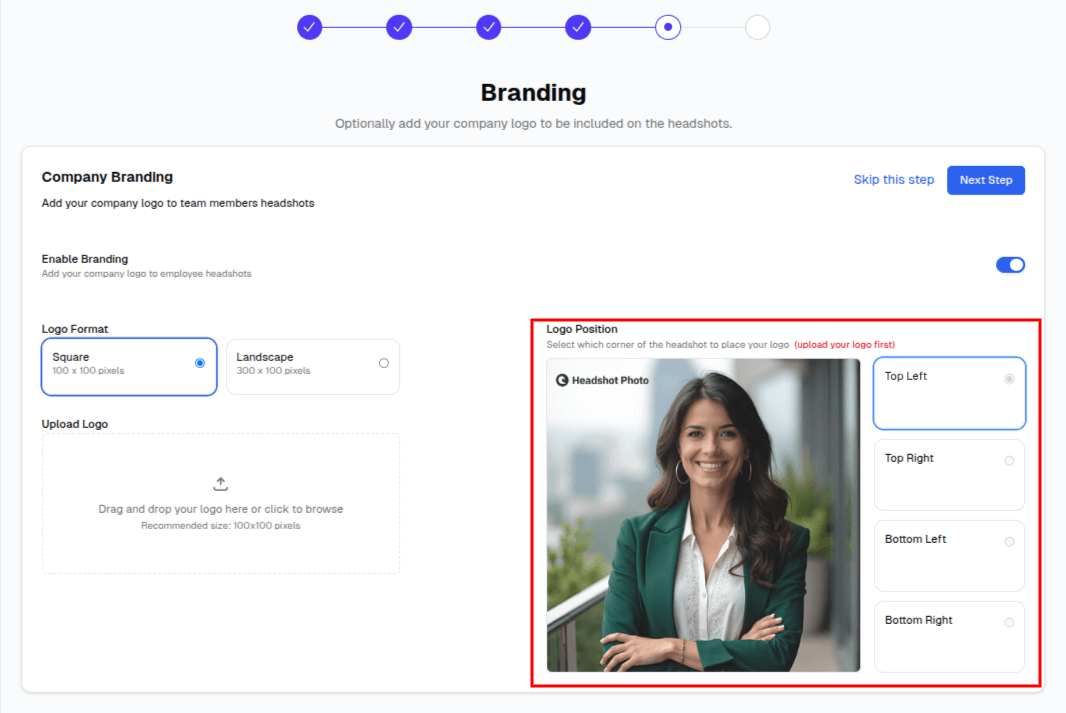
Task: Select the Landscape logo format radio
Action: 384,363
